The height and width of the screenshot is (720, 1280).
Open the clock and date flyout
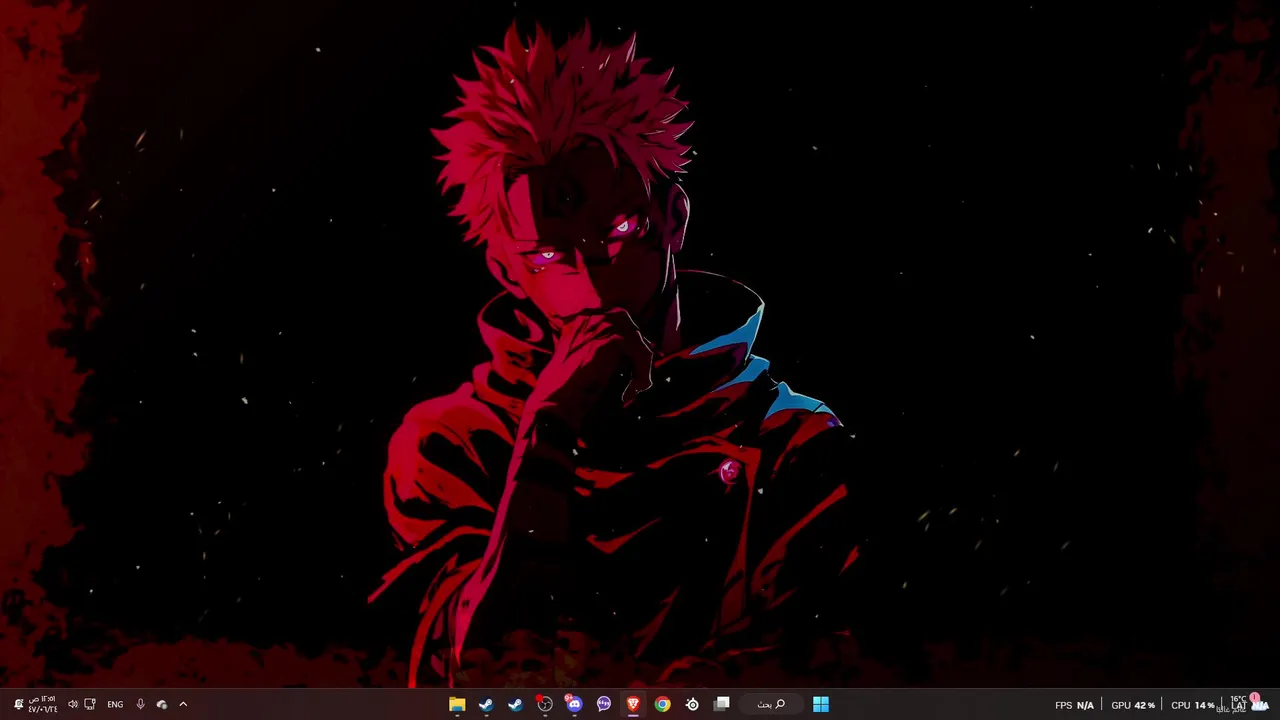pyautogui.click(x=42, y=704)
